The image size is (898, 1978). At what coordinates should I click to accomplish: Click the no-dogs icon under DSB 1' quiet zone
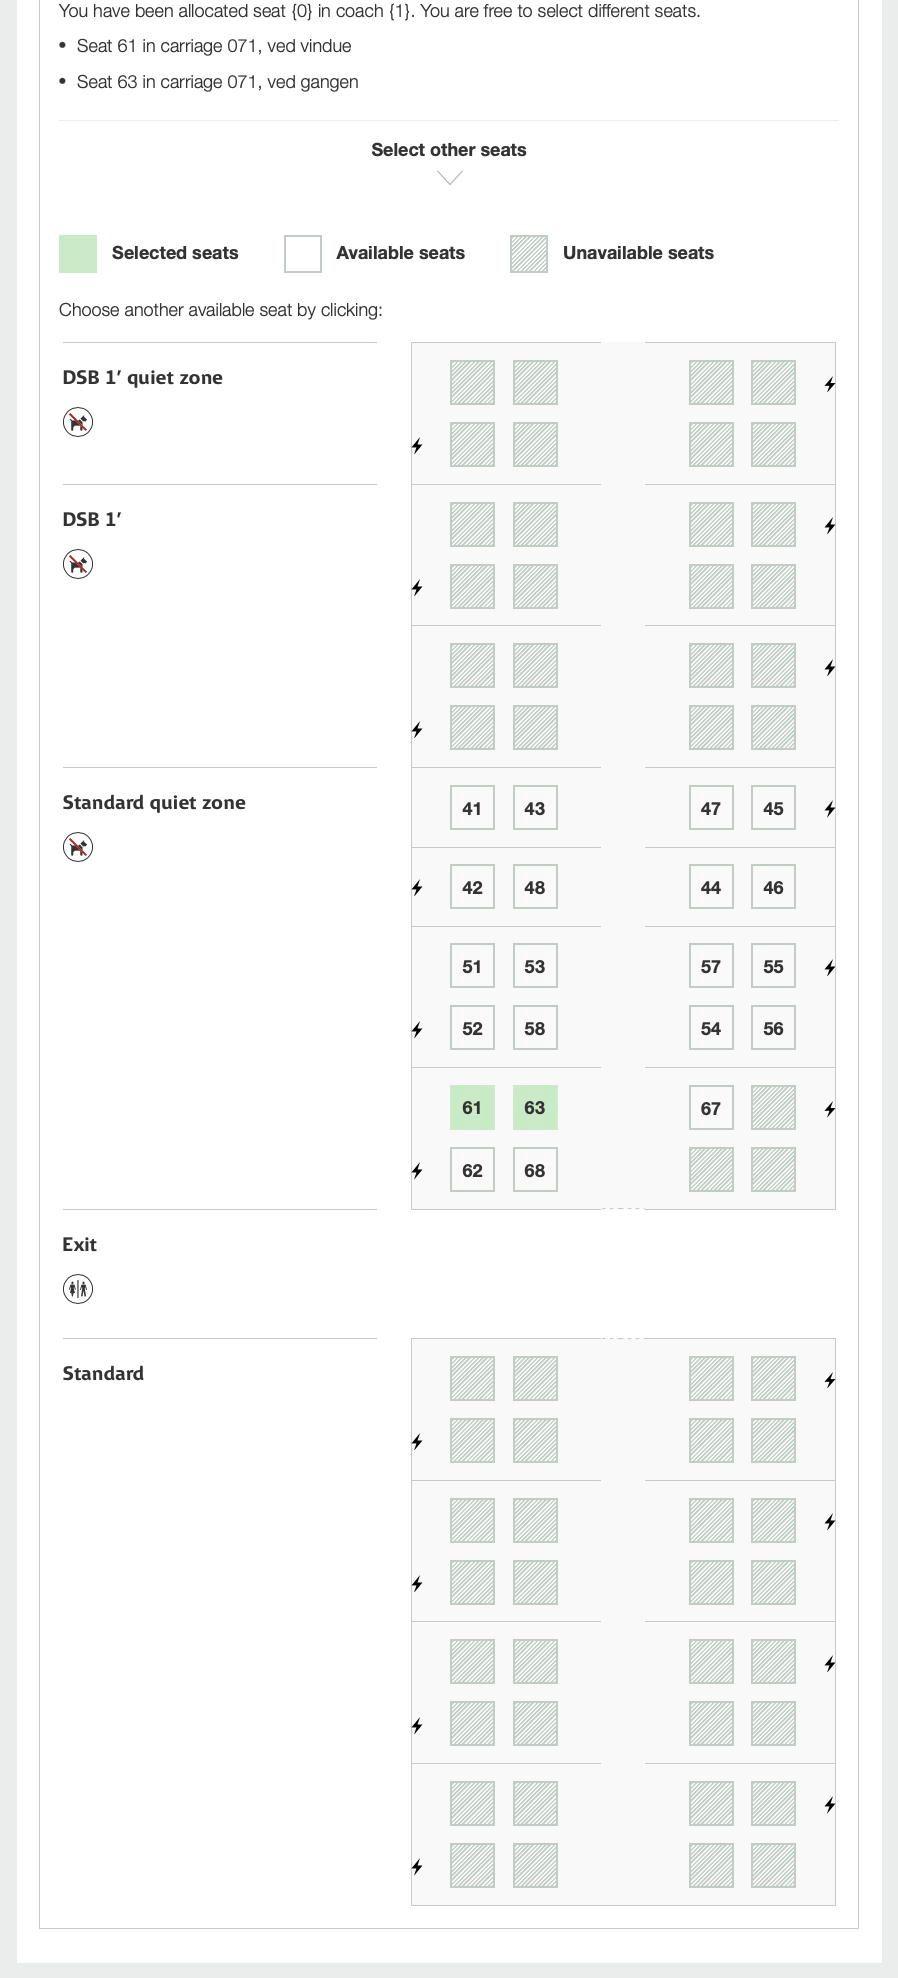pos(77,421)
